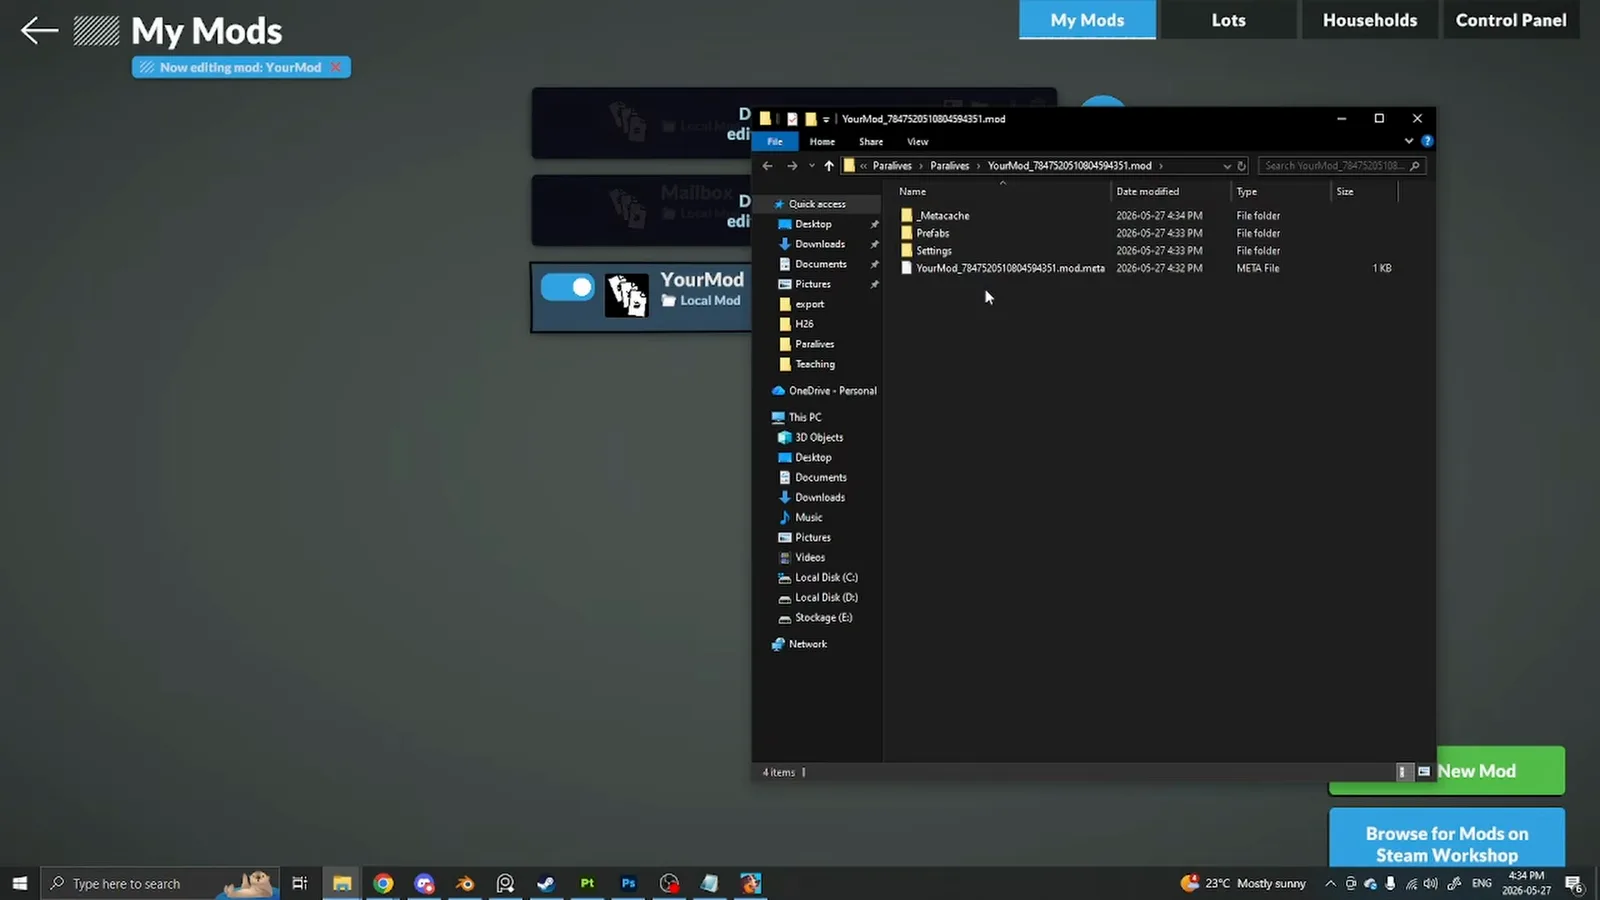Open the File menu in Explorer

tap(775, 142)
